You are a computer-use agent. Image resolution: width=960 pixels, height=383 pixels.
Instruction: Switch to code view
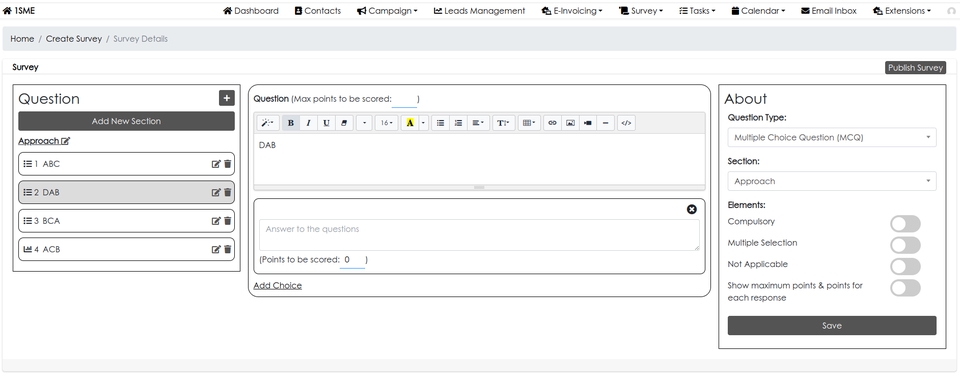(626, 123)
